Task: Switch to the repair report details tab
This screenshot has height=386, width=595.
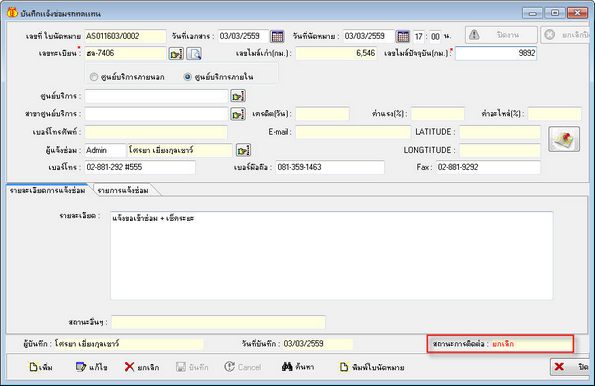Action: coord(47,190)
